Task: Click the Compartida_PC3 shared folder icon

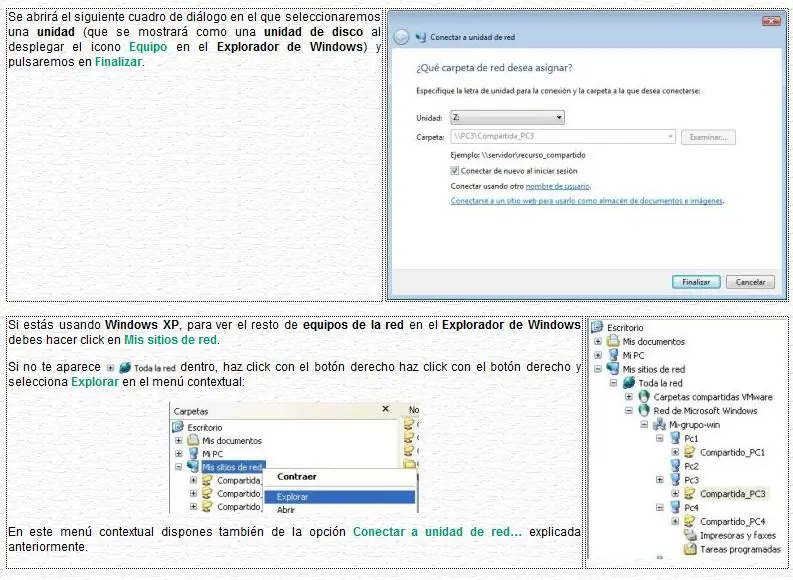Action: click(x=690, y=493)
